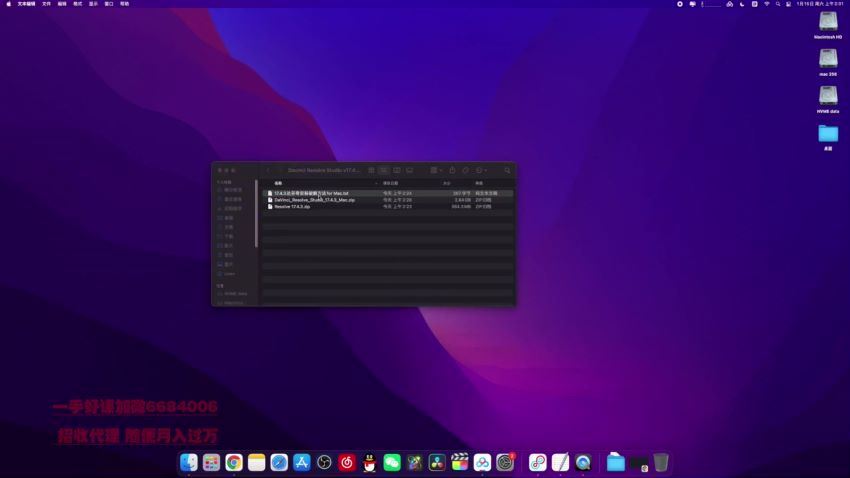Screen dimensions: 850x478
Task: Sort files by the kind column
Action: [x=479, y=183]
